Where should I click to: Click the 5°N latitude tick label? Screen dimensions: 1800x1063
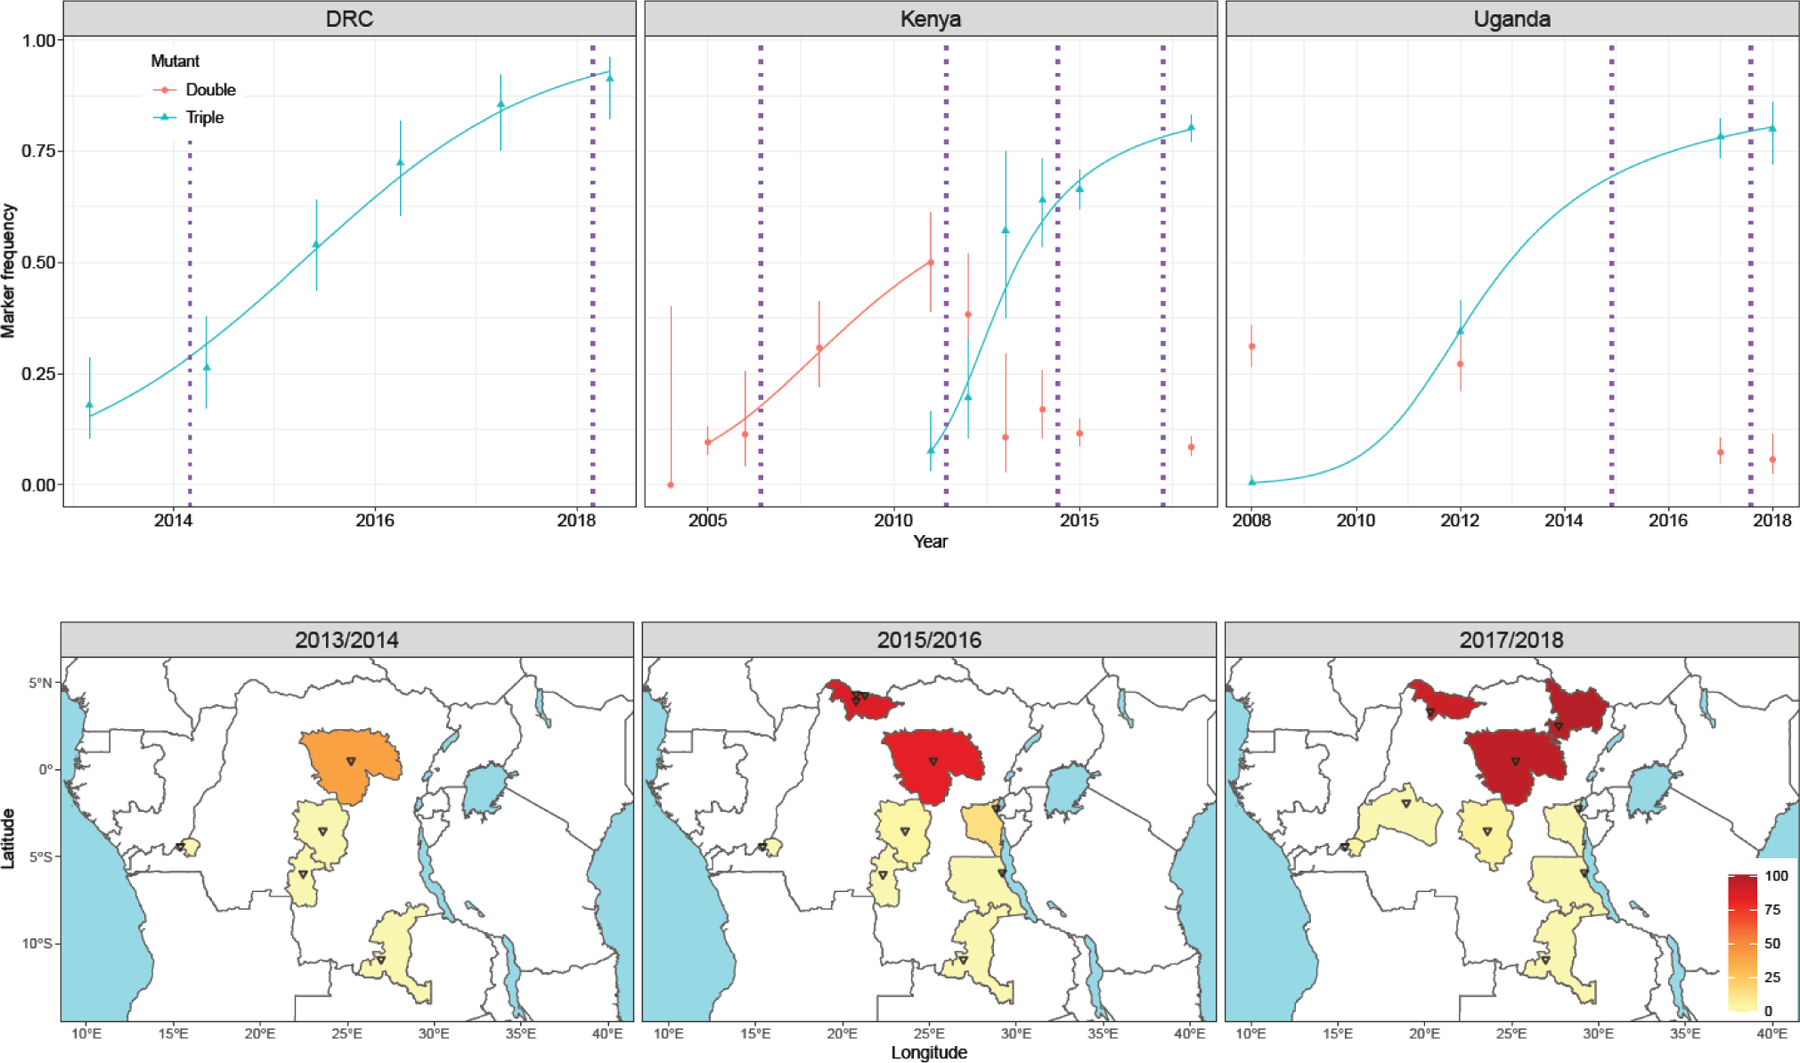pos(41,683)
